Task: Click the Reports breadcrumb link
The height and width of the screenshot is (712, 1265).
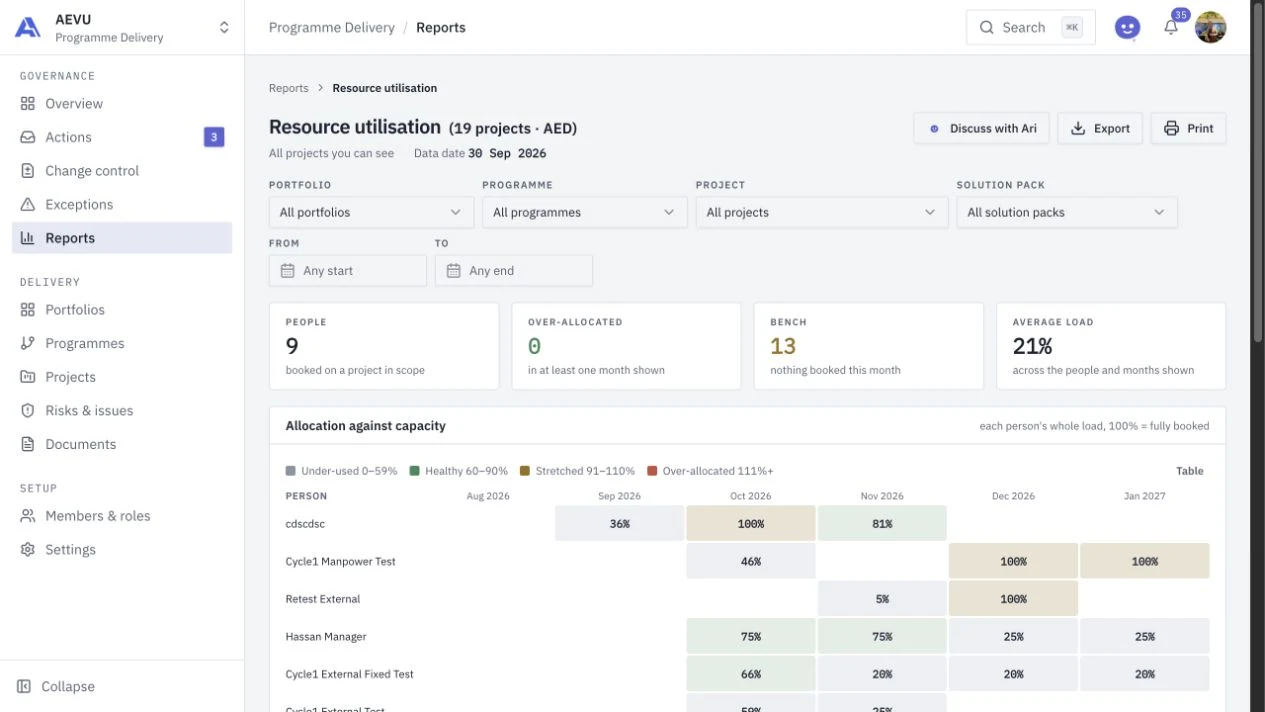Action: pyautogui.click(x=289, y=88)
